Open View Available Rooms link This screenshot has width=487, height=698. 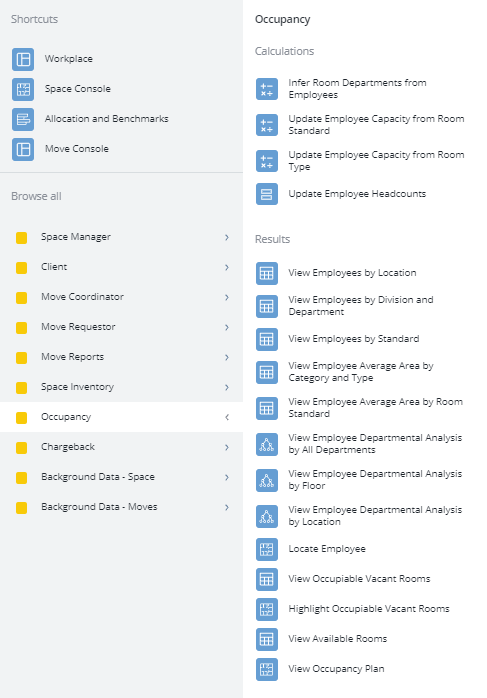[x=337, y=639]
